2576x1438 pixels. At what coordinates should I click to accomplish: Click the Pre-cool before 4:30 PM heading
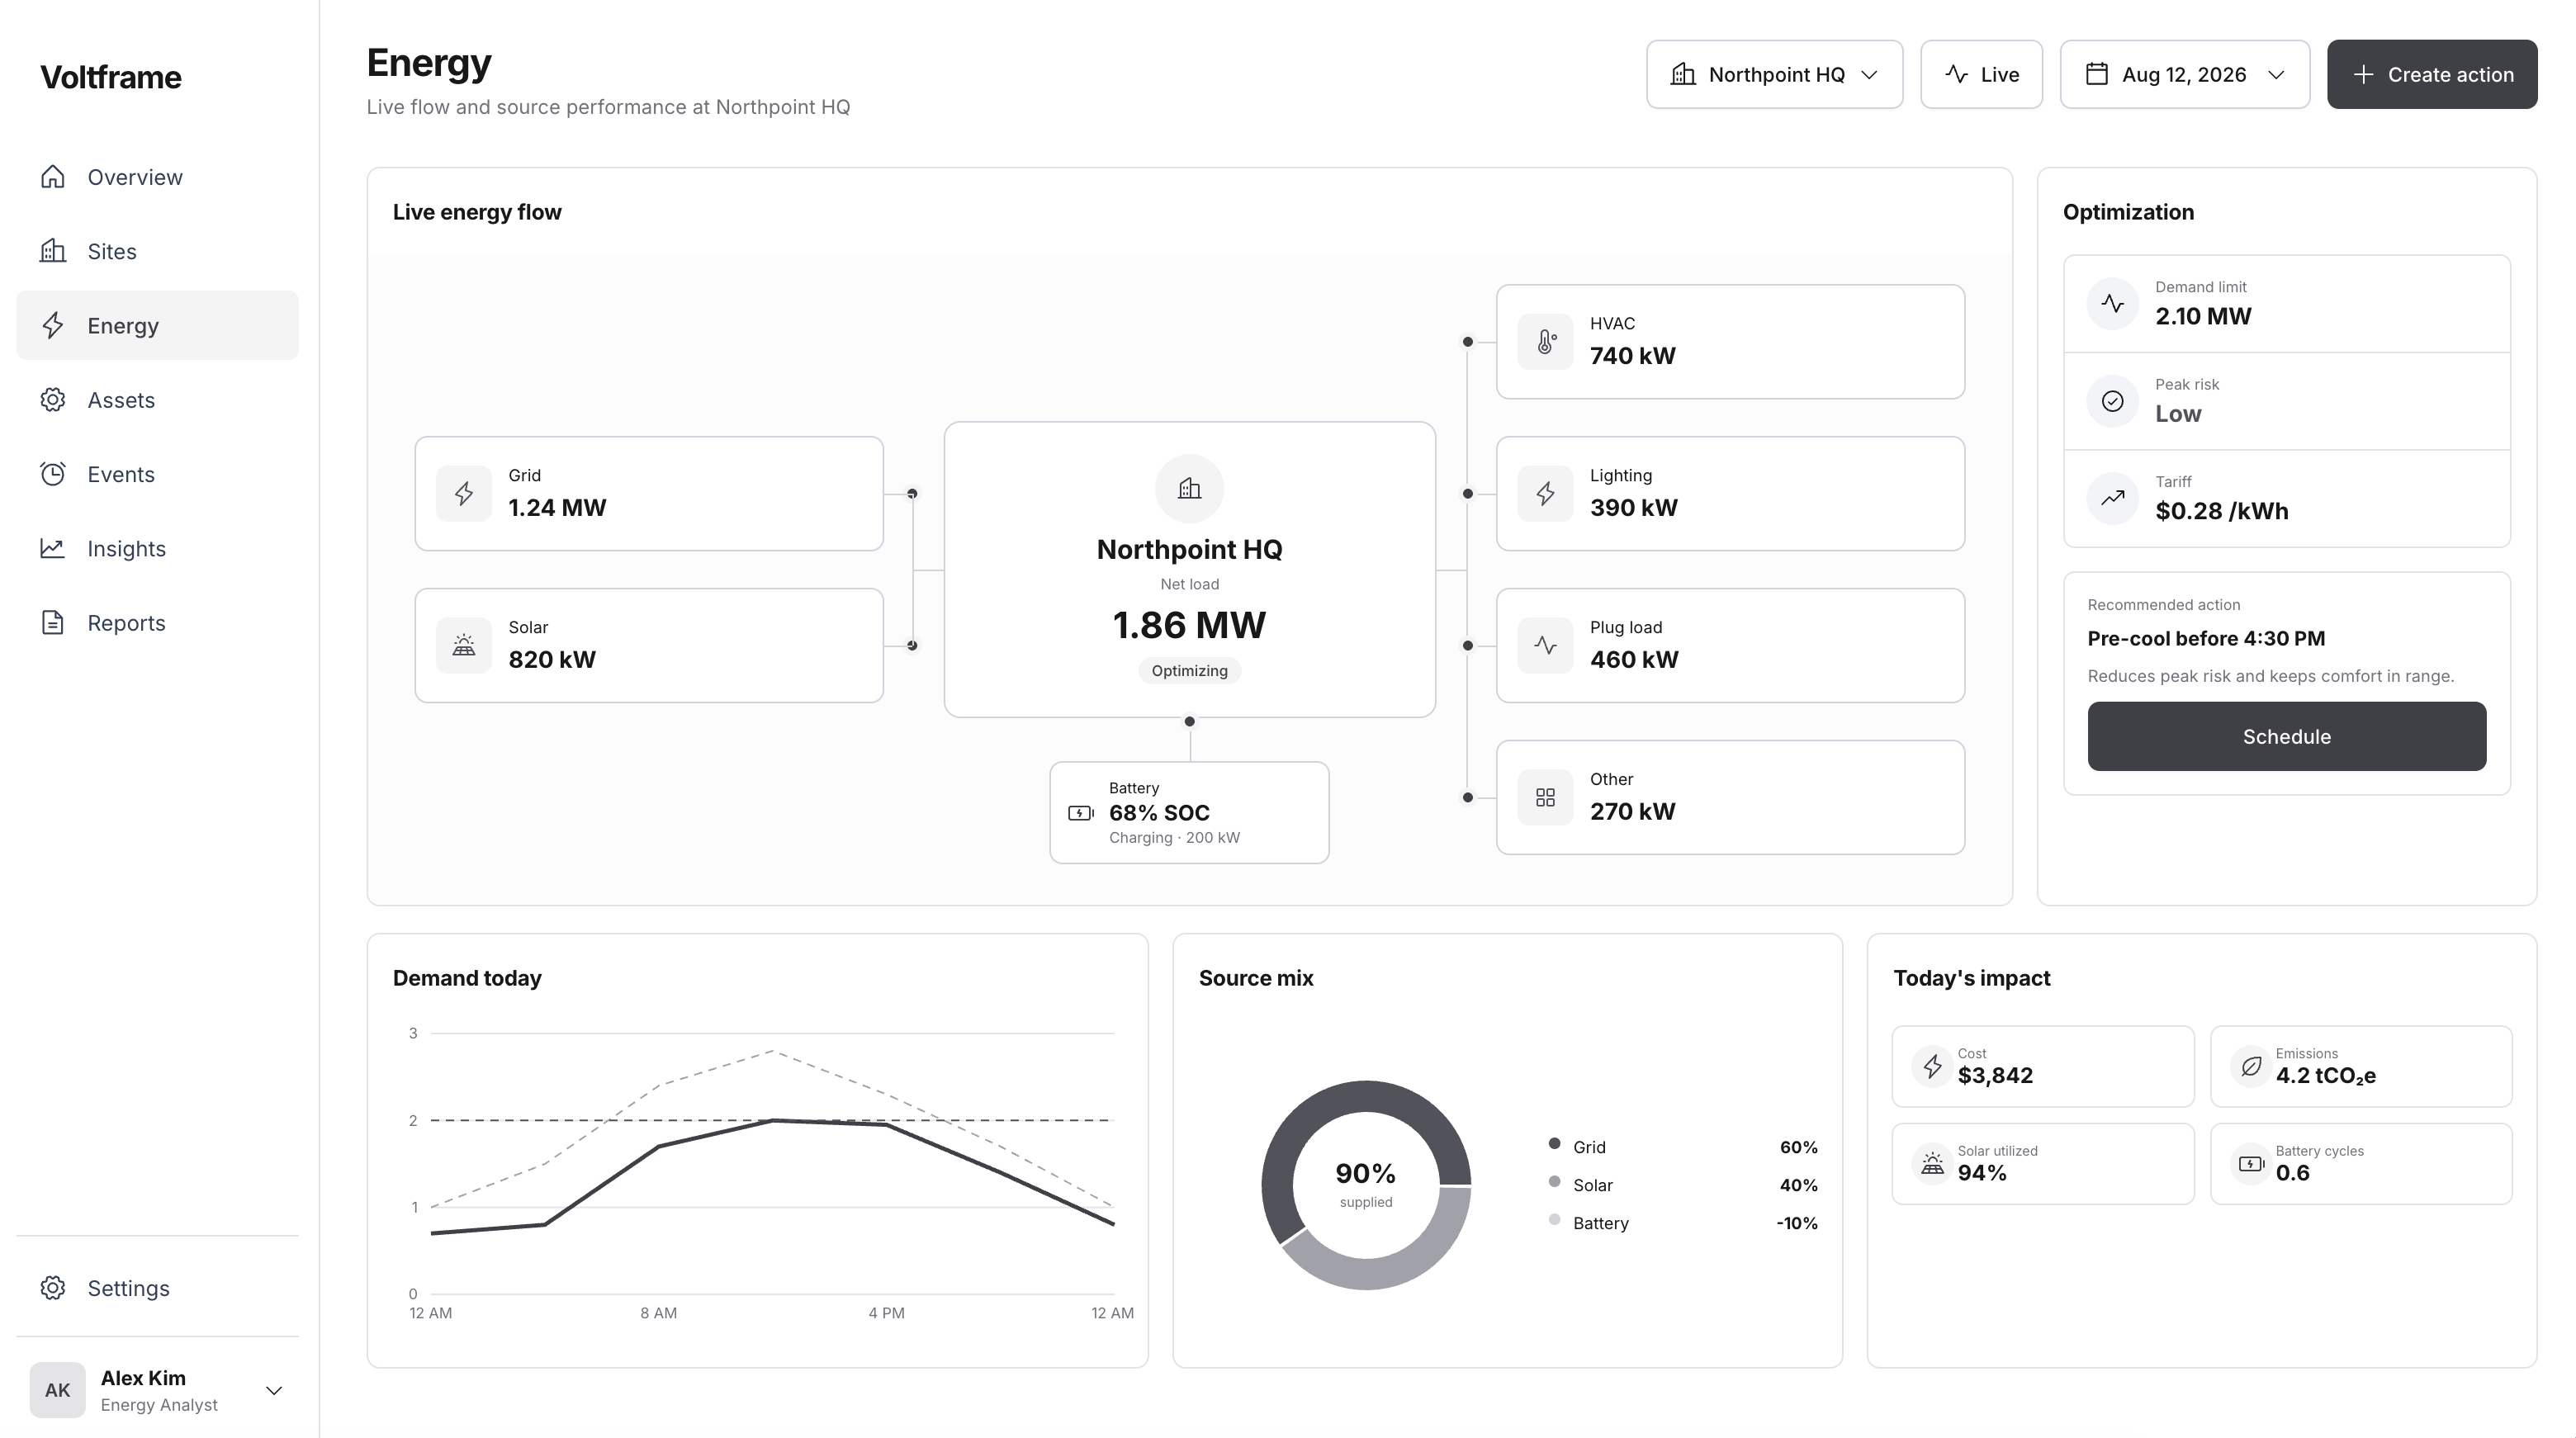2206,639
